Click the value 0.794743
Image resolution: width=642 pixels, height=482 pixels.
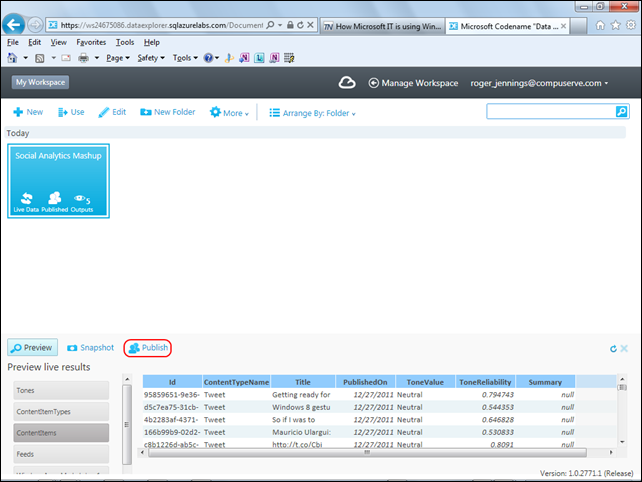coord(497,395)
